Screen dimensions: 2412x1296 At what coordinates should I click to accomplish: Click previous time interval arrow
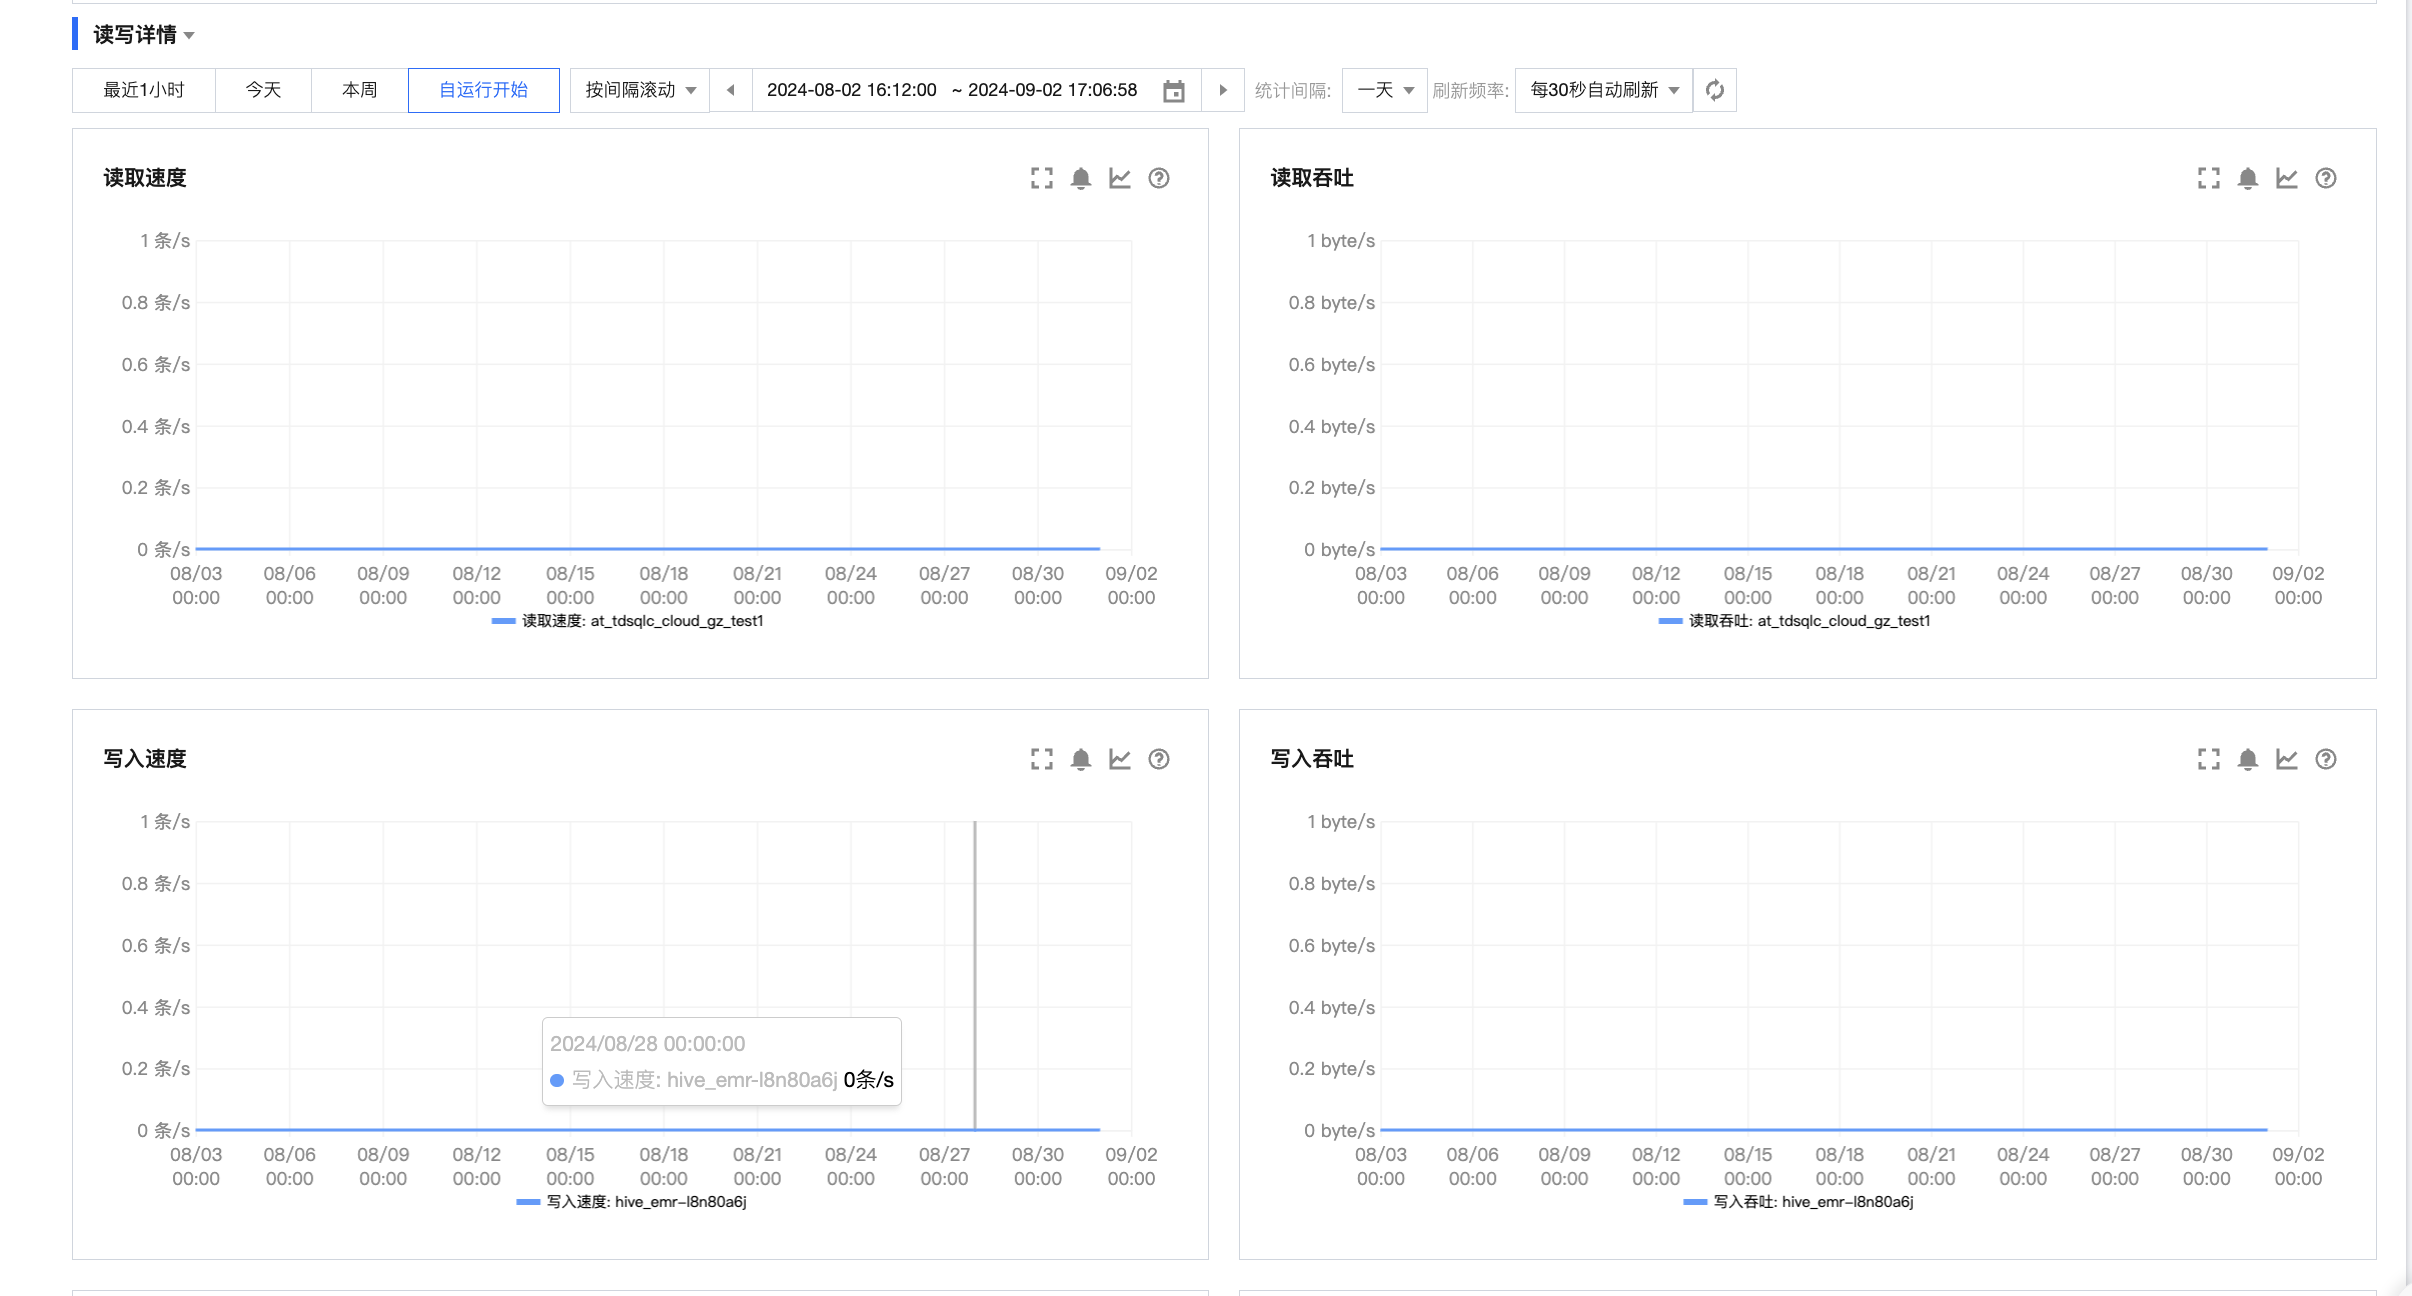point(731,90)
